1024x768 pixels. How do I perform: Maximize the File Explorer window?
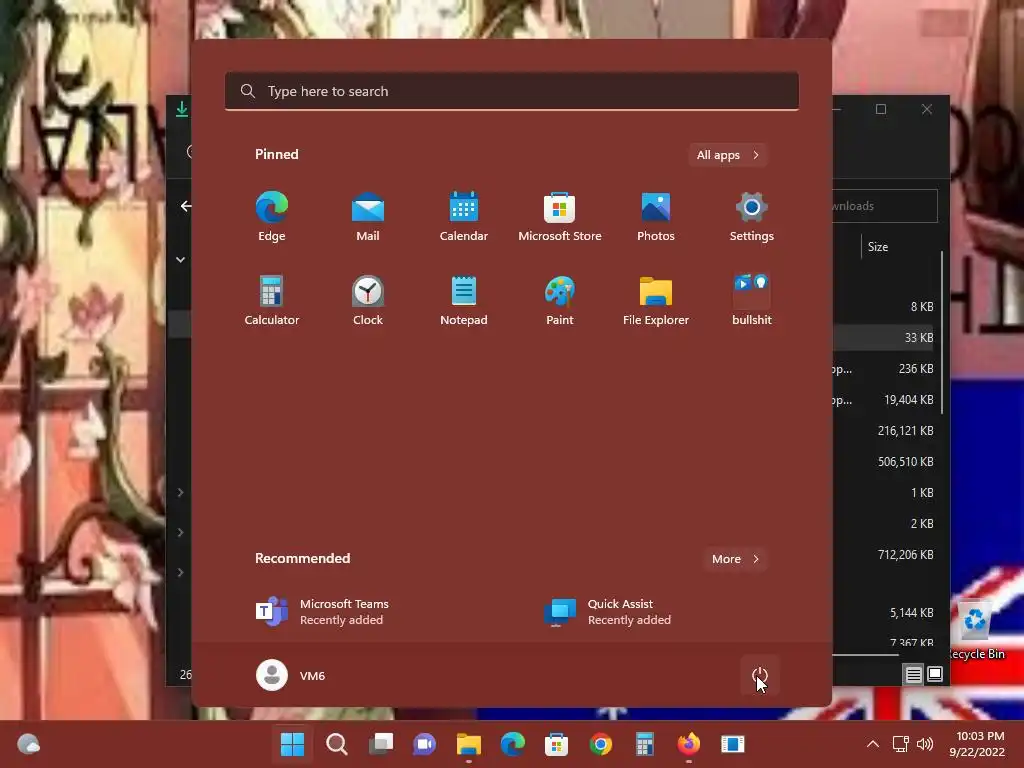coord(881,109)
